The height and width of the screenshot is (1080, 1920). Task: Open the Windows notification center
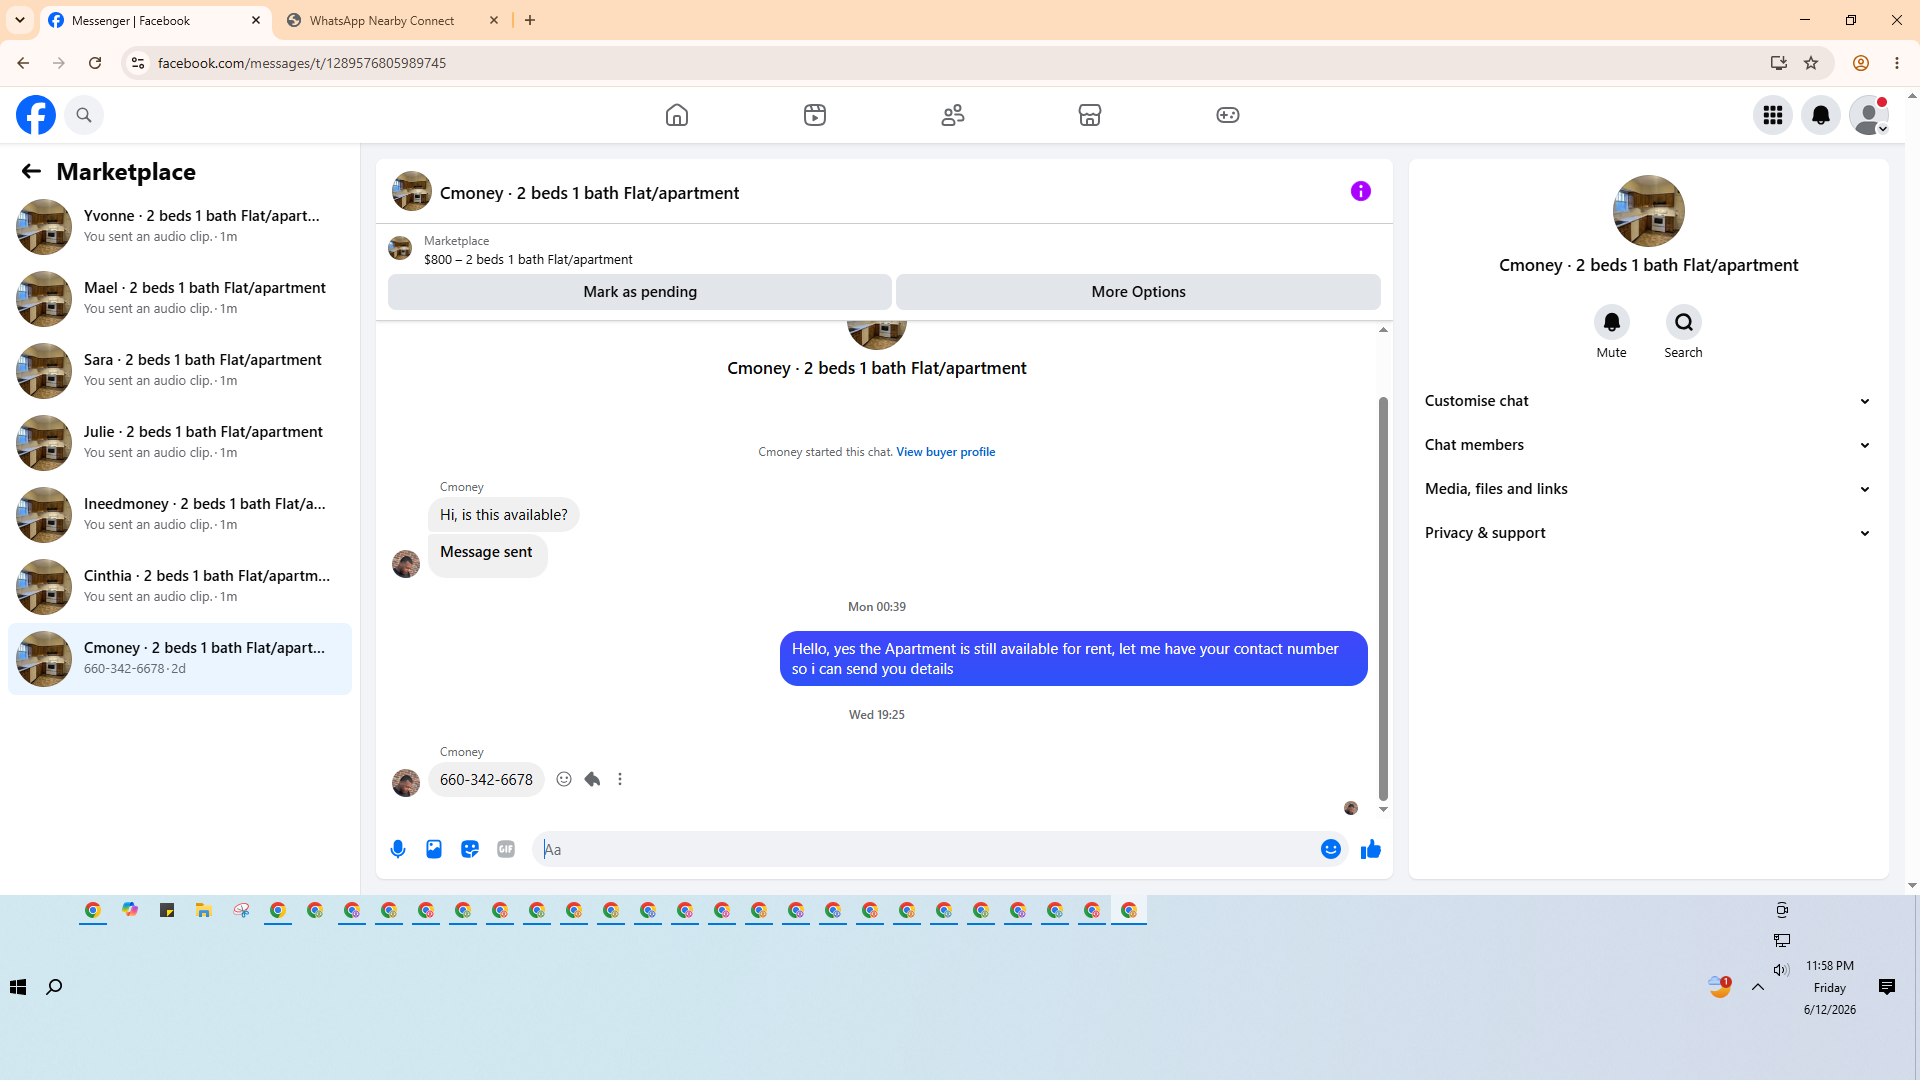[x=1887, y=987]
